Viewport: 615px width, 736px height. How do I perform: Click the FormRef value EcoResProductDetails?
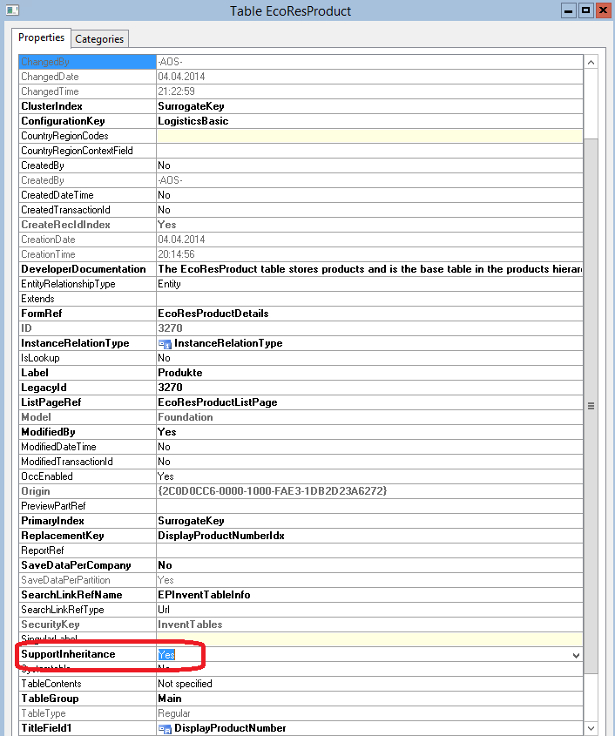(213, 314)
